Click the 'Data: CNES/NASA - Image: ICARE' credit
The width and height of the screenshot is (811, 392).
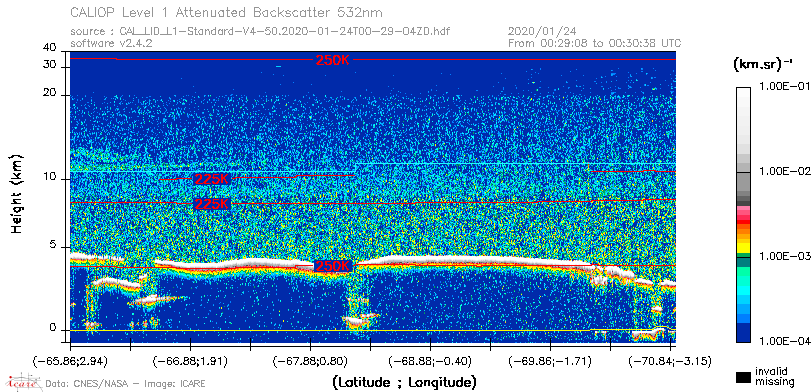point(126,384)
